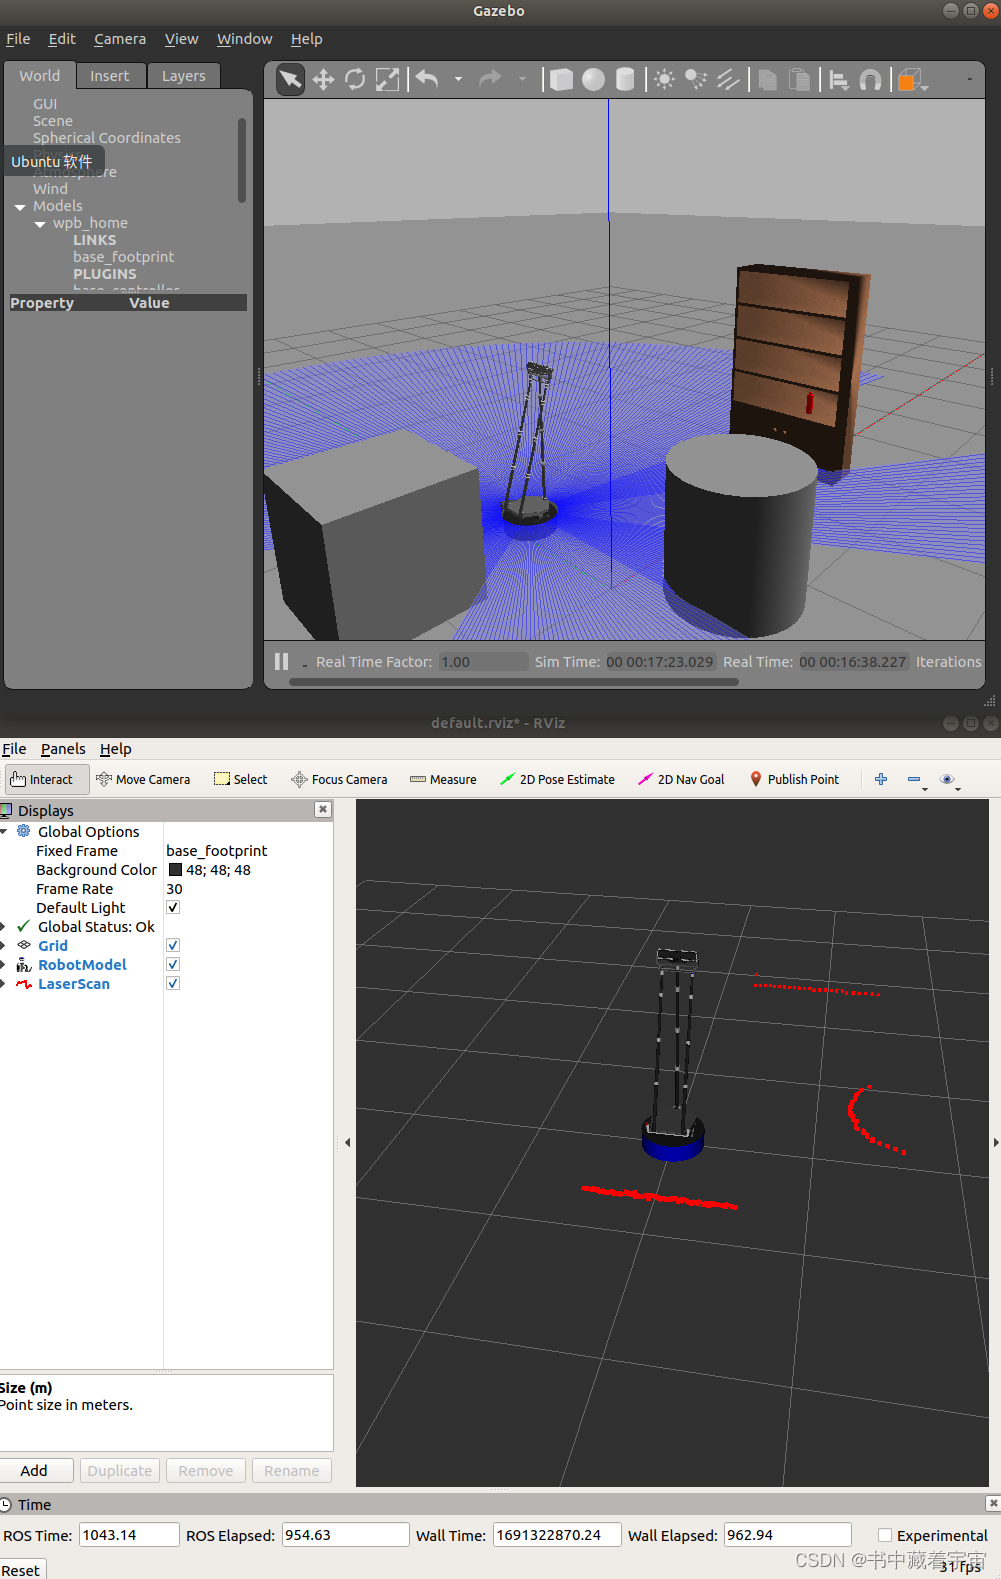The image size is (1001, 1579).
Task: Open Gazebo Edit menu
Action: click(62, 39)
